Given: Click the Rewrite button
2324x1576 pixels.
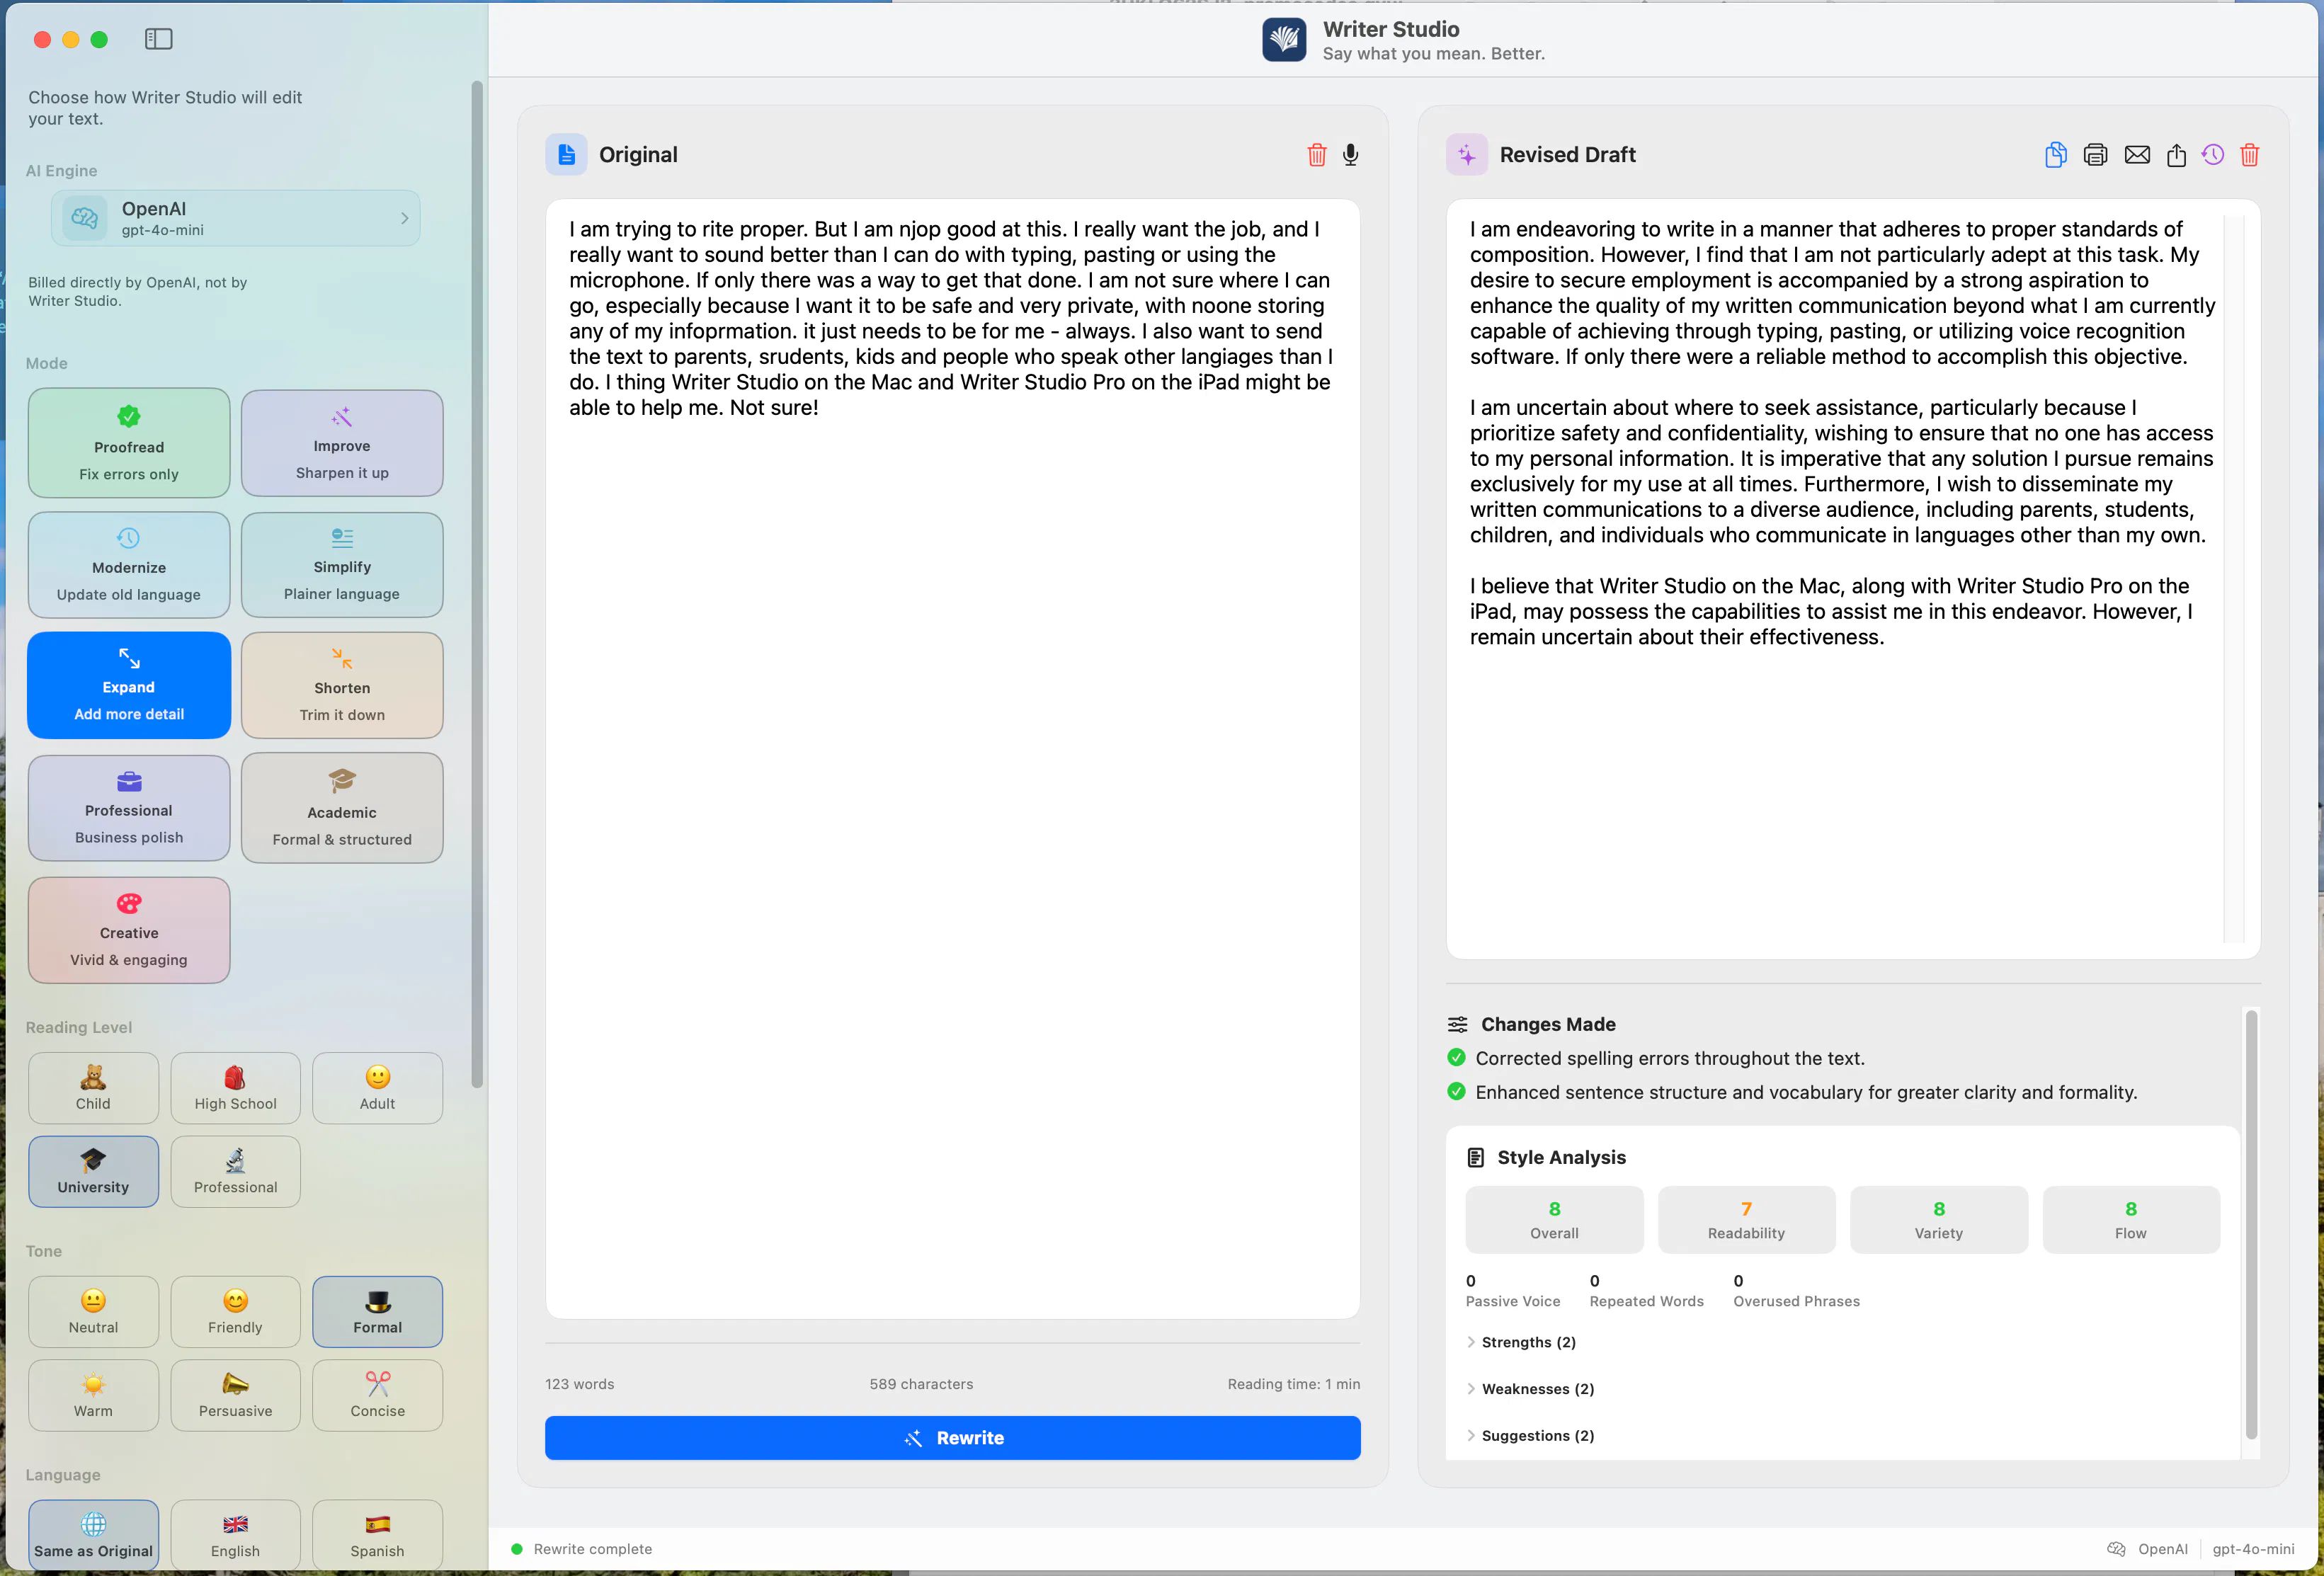Looking at the screenshot, I should click(x=952, y=1438).
